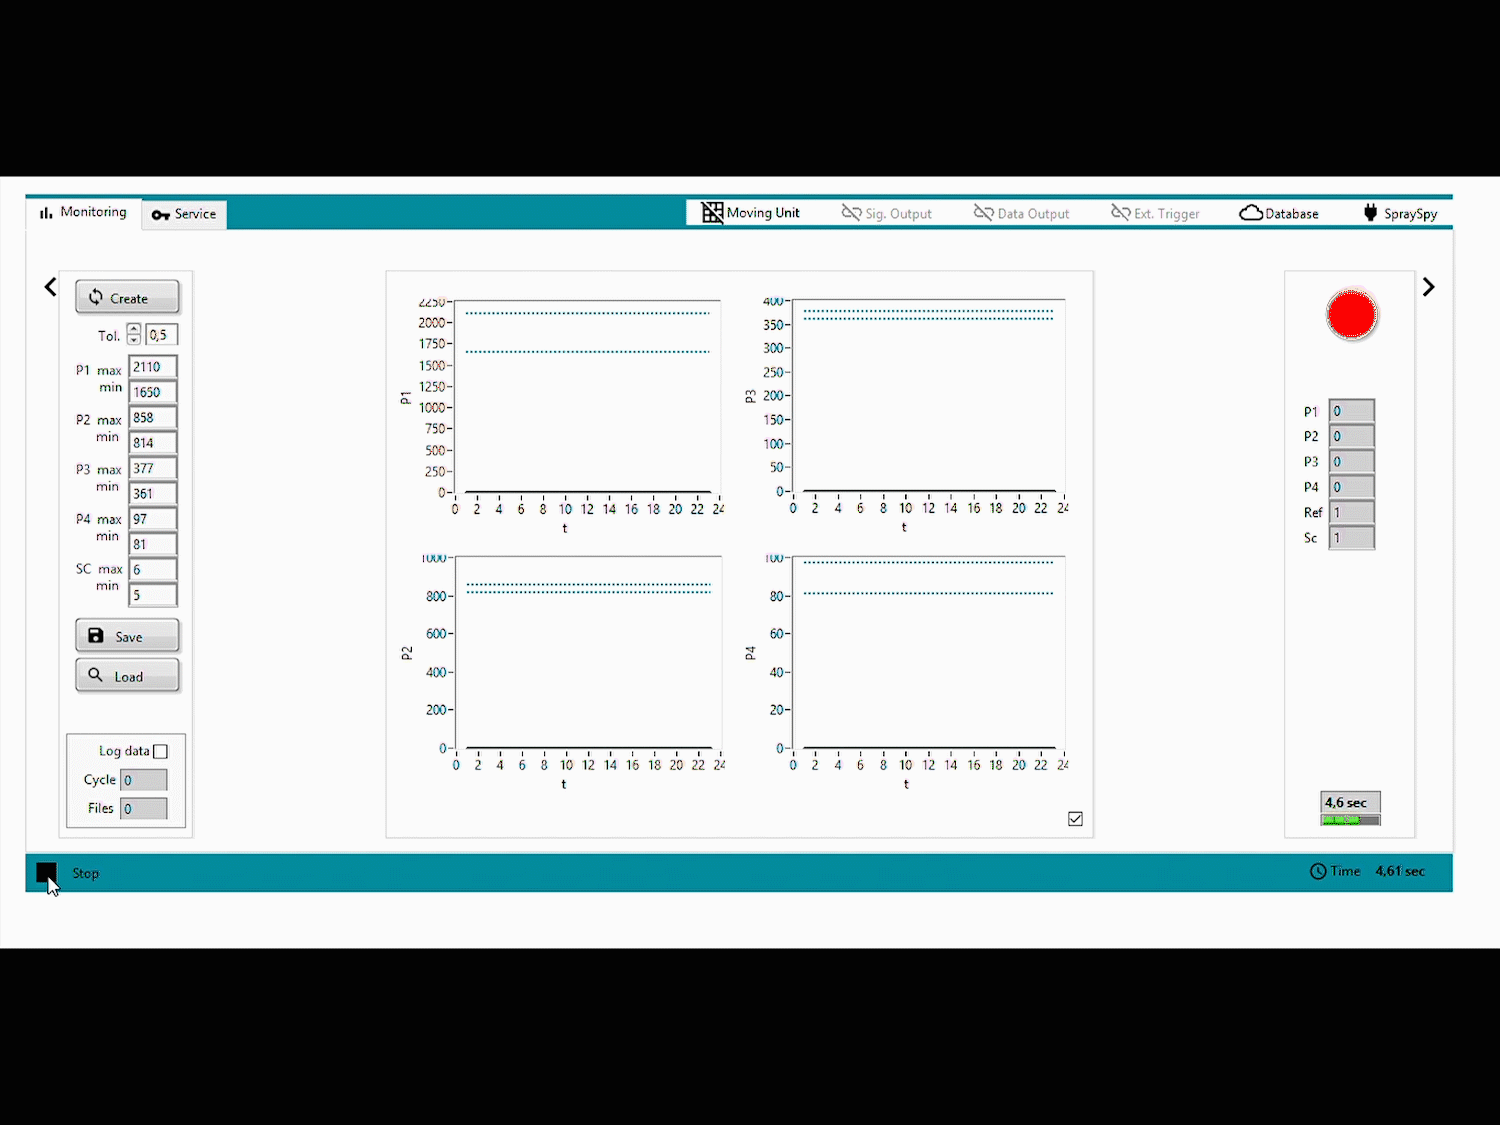Image resolution: width=1500 pixels, height=1125 pixels.
Task: Click the P4 status value box
Action: click(x=1351, y=487)
